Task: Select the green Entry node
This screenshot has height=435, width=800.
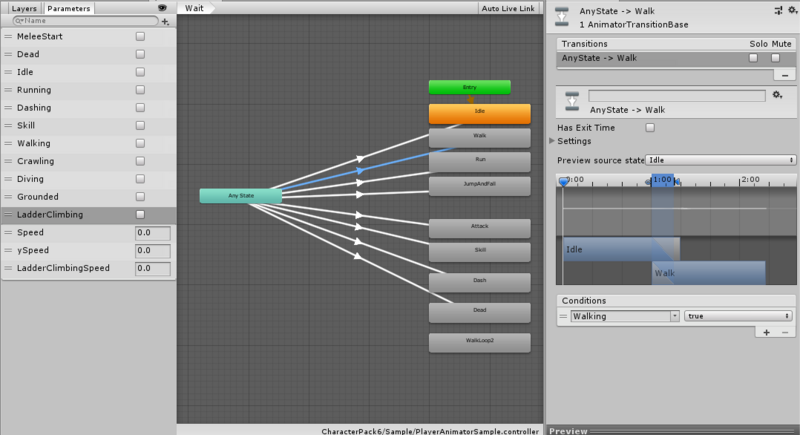Action: (469, 87)
